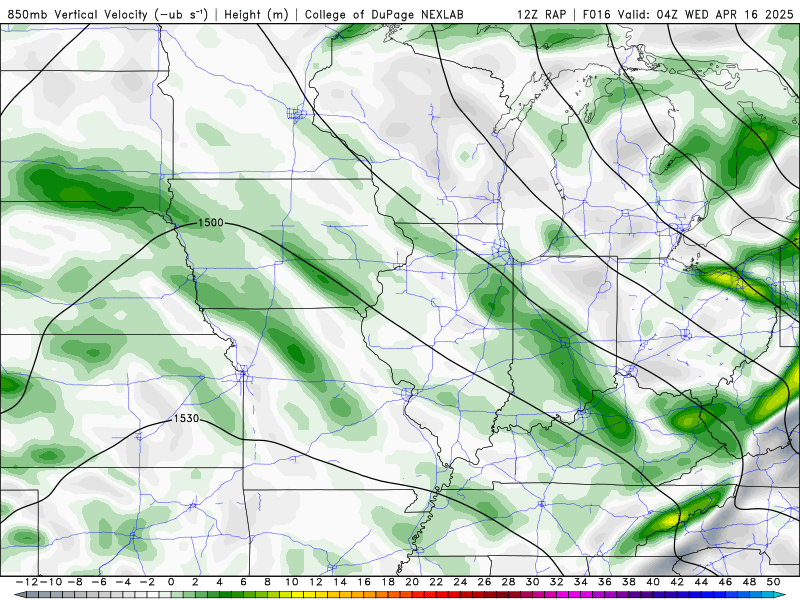The image size is (800, 600).
Task: Click the '42' color scale label
Action: [677, 582]
